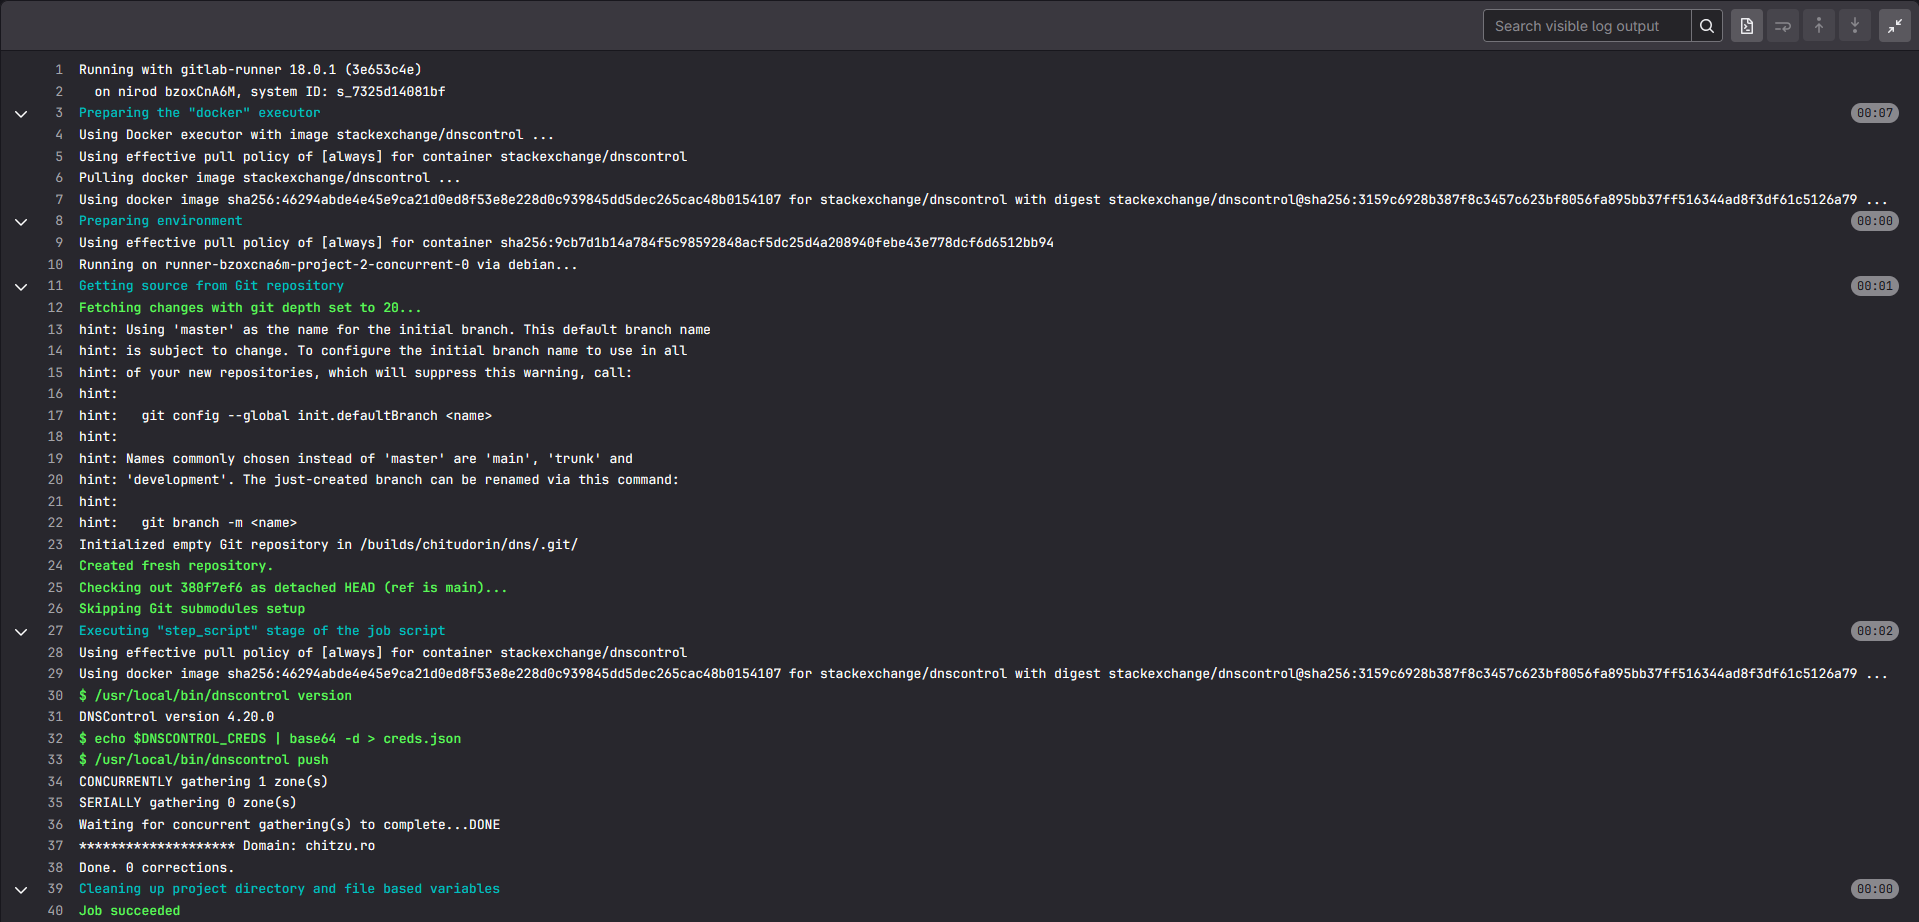This screenshot has height=922, width=1919.
Task: Click "Checking out 380f7ef6 as detached HEAD" line
Action: pos(293,588)
